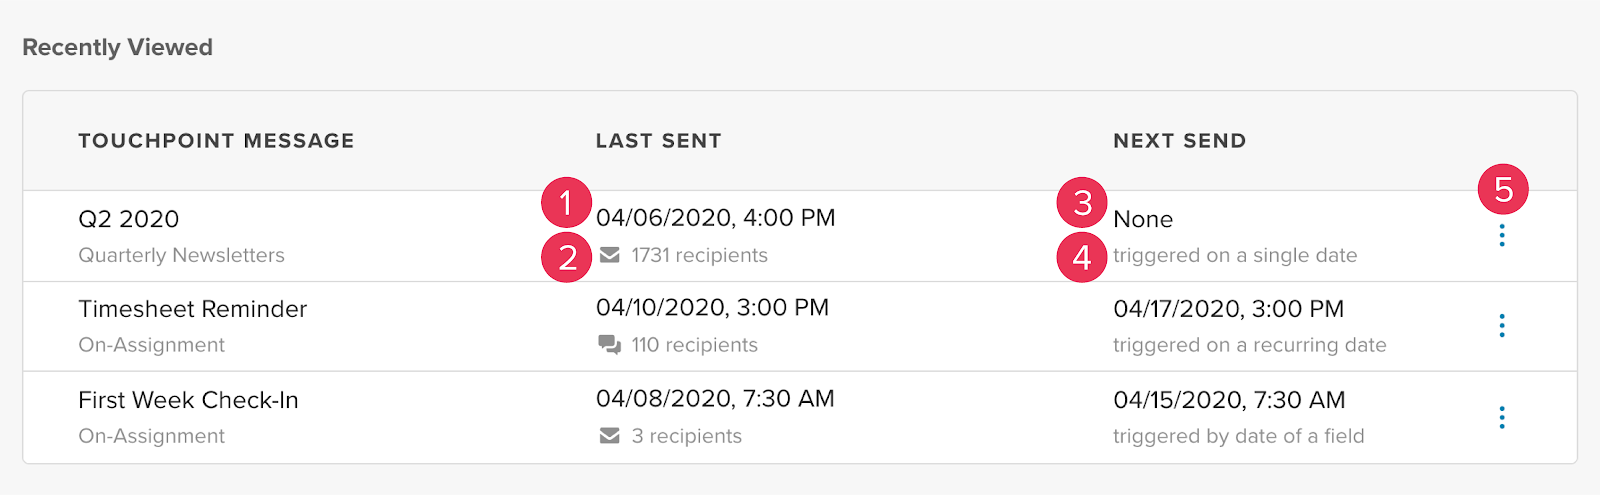Click envelope icon beside 1731 recipients
This screenshot has width=1600, height=495.
point(609,255)
